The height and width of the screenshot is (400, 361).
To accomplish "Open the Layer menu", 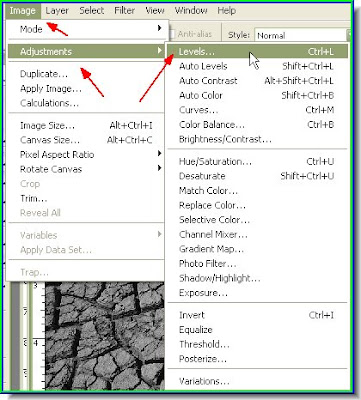I will [57, 11].
